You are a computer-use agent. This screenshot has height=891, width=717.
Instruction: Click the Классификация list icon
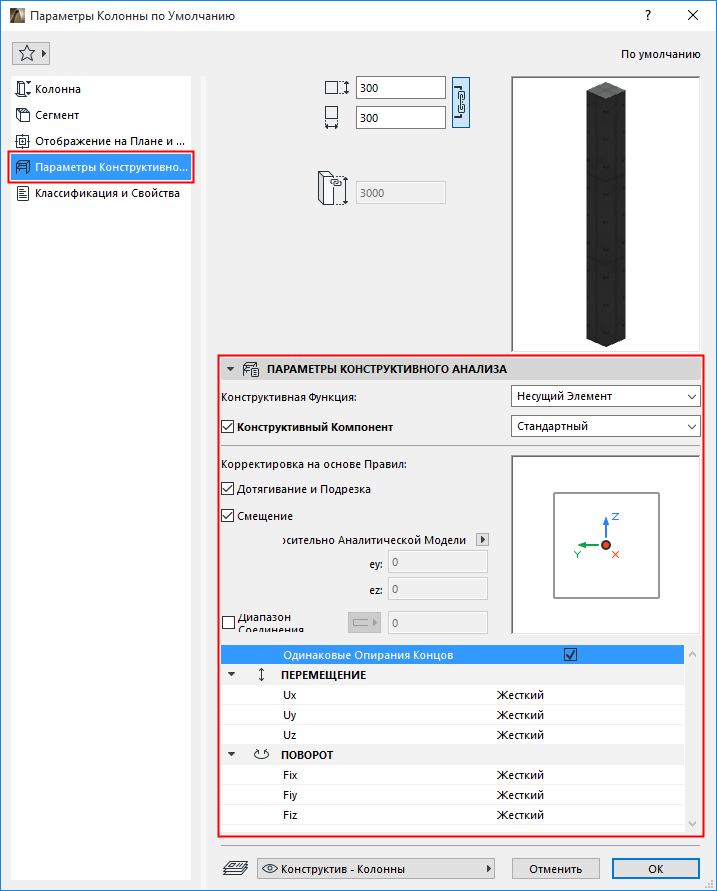pos(23,193)
